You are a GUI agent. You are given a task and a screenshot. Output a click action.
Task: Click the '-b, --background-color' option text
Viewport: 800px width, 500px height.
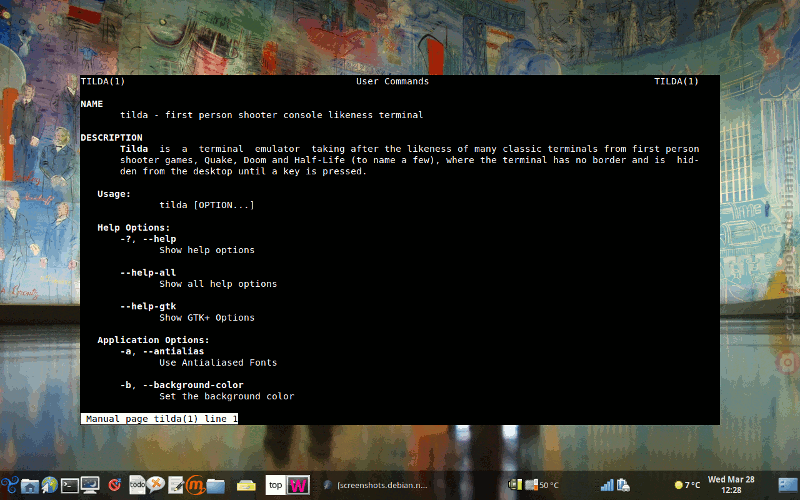pyautogui.click(x=182, y=385)
